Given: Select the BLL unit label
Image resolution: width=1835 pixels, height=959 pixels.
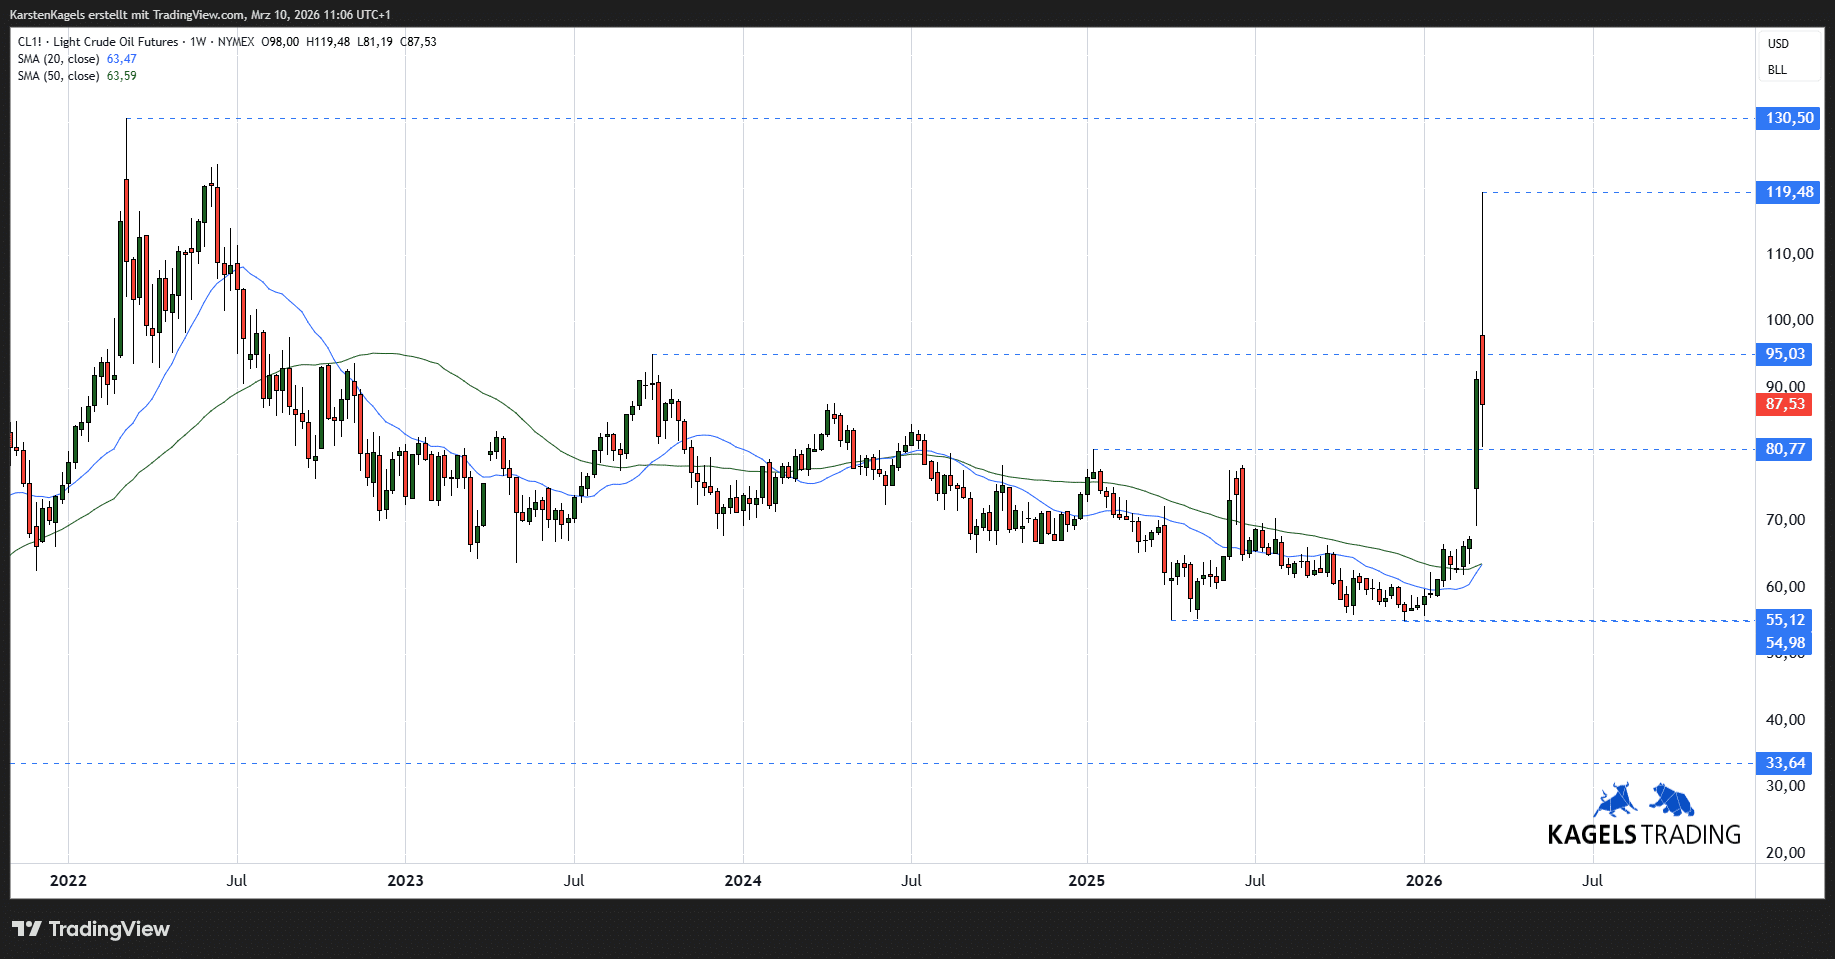Looking at the screenshot, I should point(1777,70).
